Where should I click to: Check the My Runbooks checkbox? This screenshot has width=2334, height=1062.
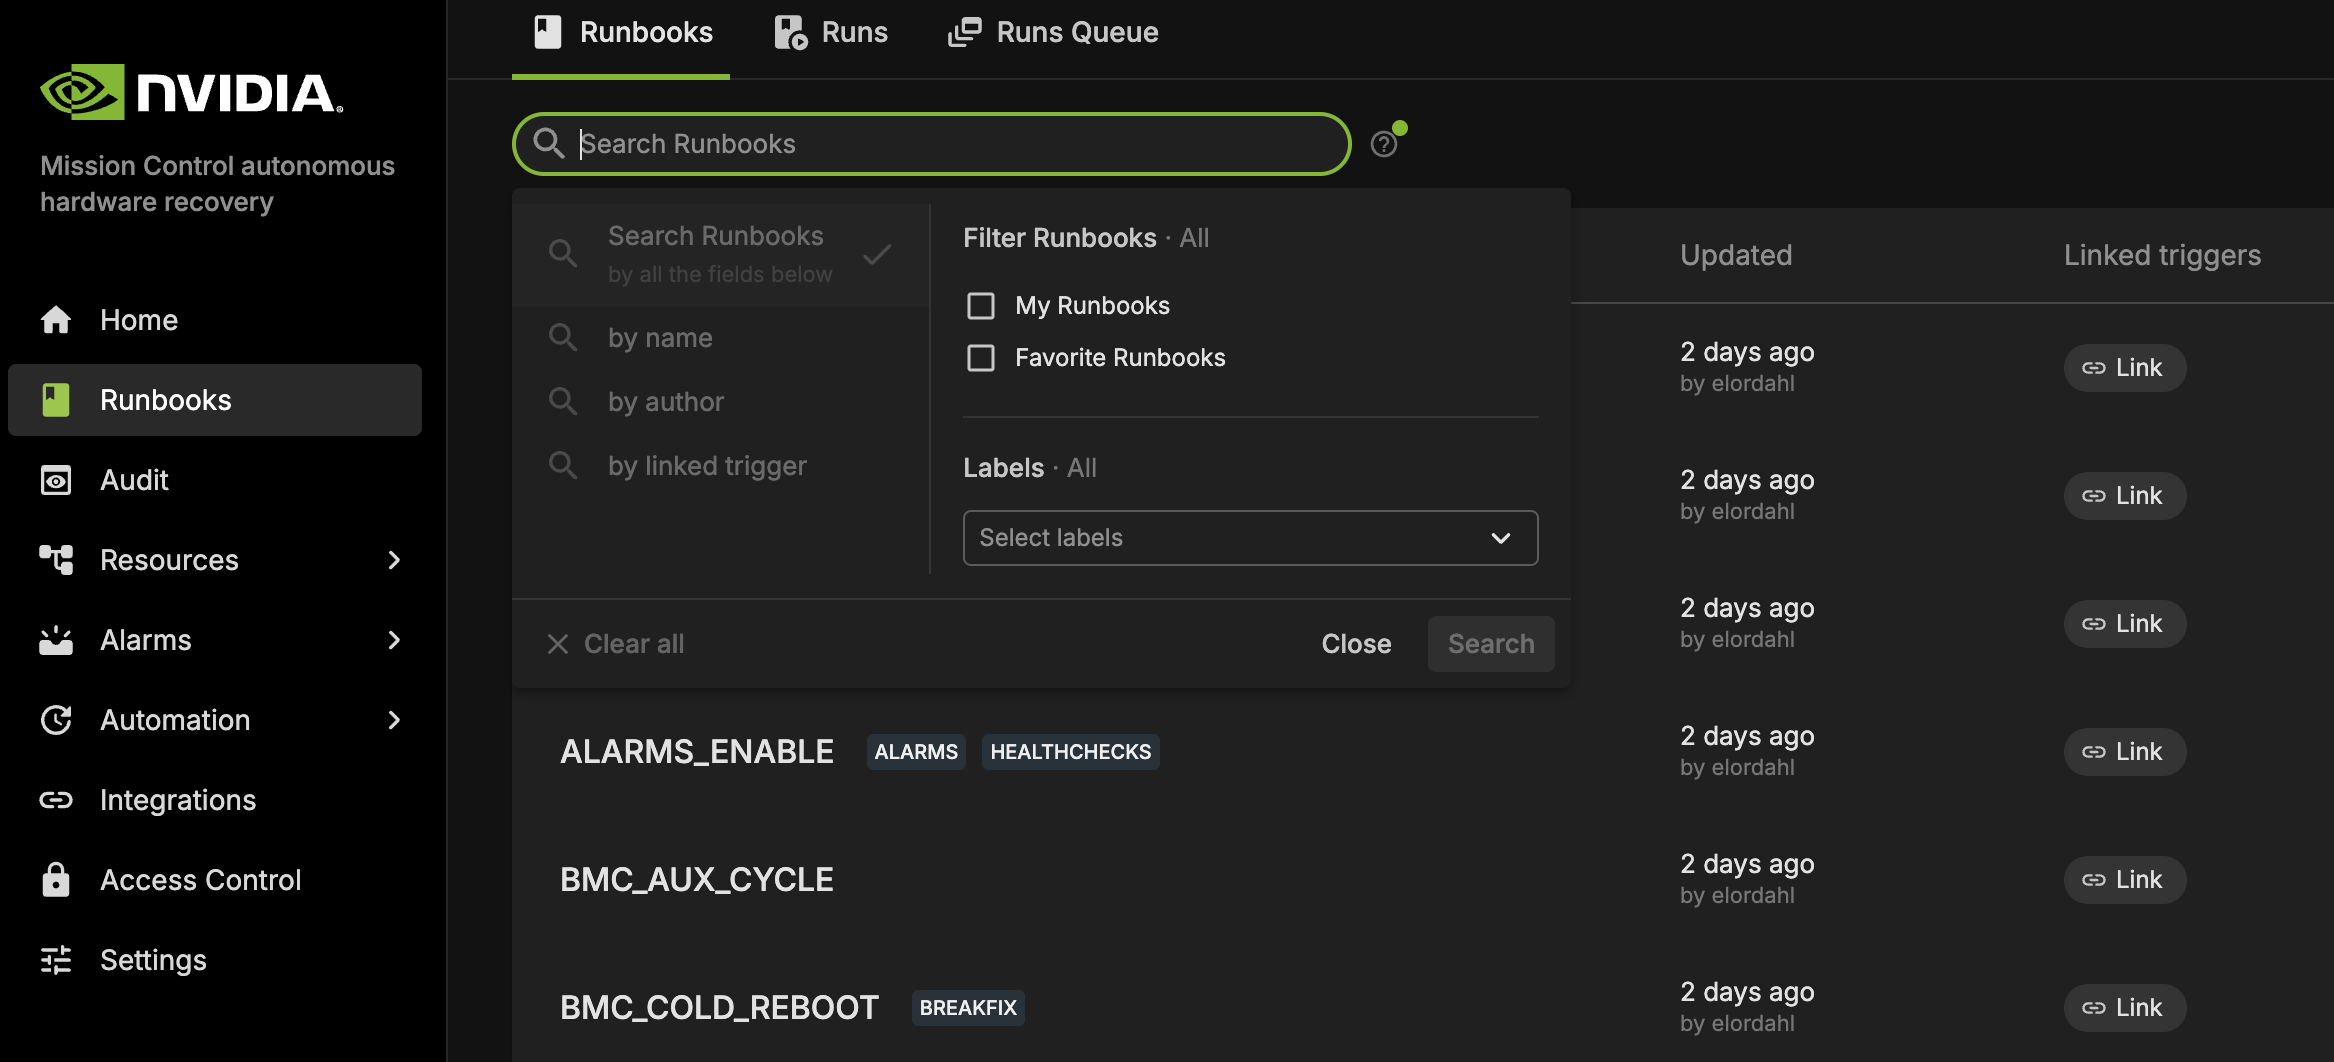(981, 306)
